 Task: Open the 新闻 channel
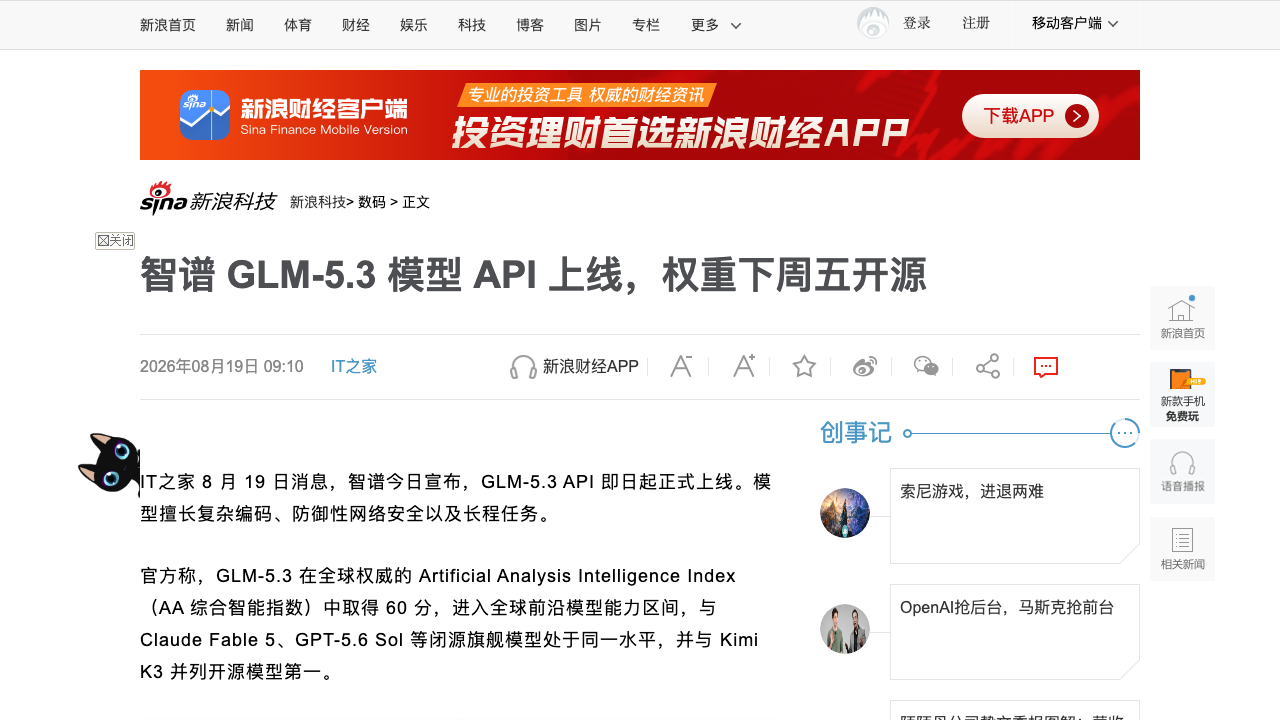[x=240, y=25]
